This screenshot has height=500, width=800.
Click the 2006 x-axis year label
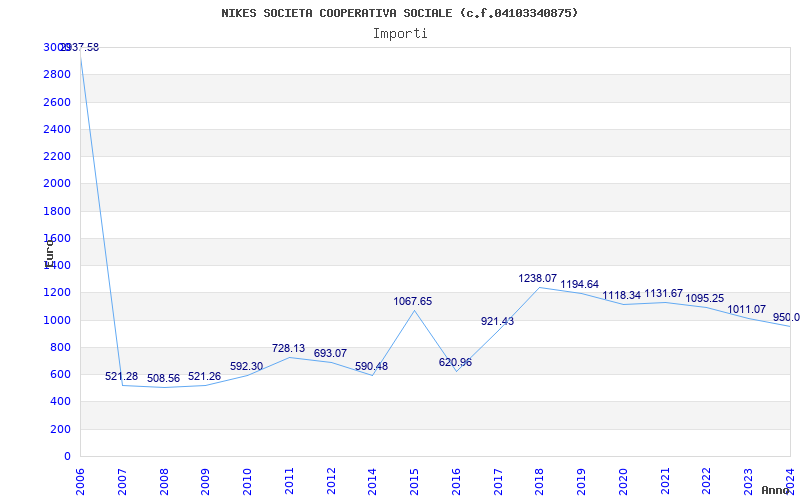(80, 482)
